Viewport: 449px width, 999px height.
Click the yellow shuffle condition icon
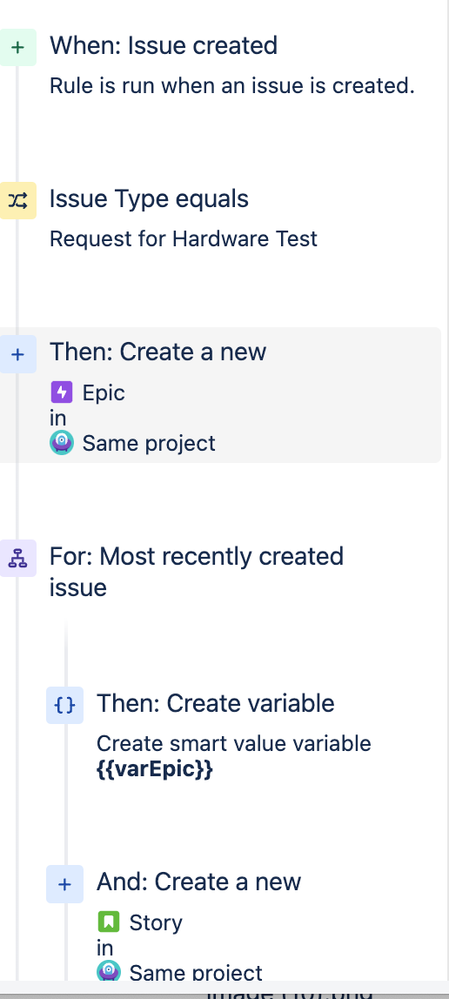click(18, 201)
